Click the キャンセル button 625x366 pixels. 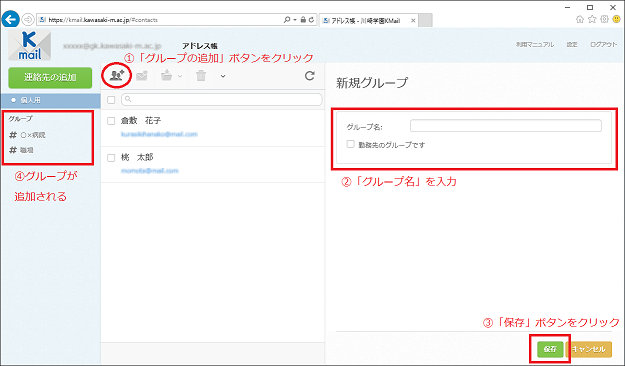[589, 349]
